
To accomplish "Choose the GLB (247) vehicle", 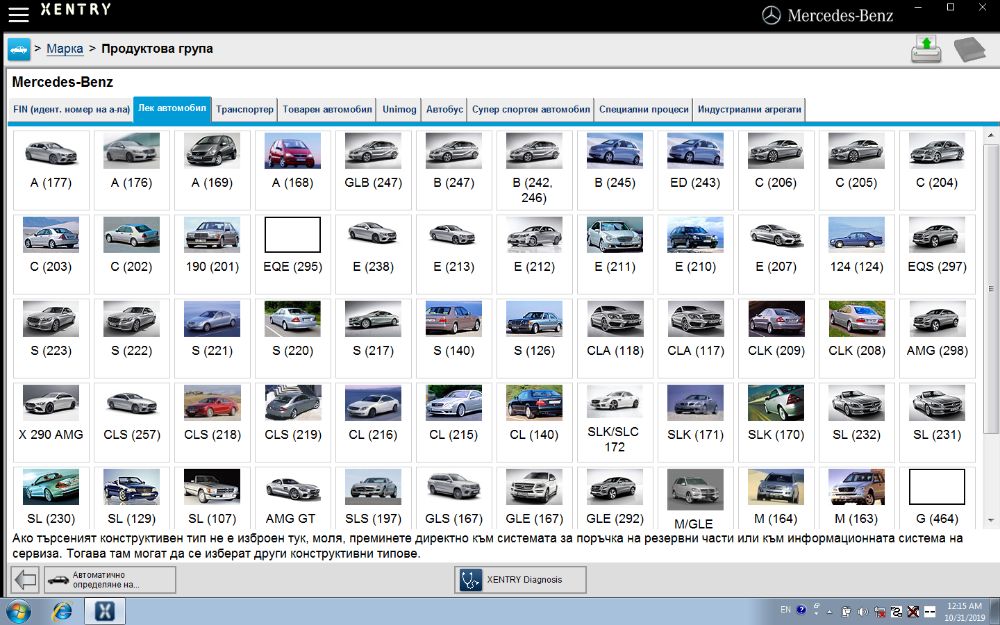I will pos(373,170).
